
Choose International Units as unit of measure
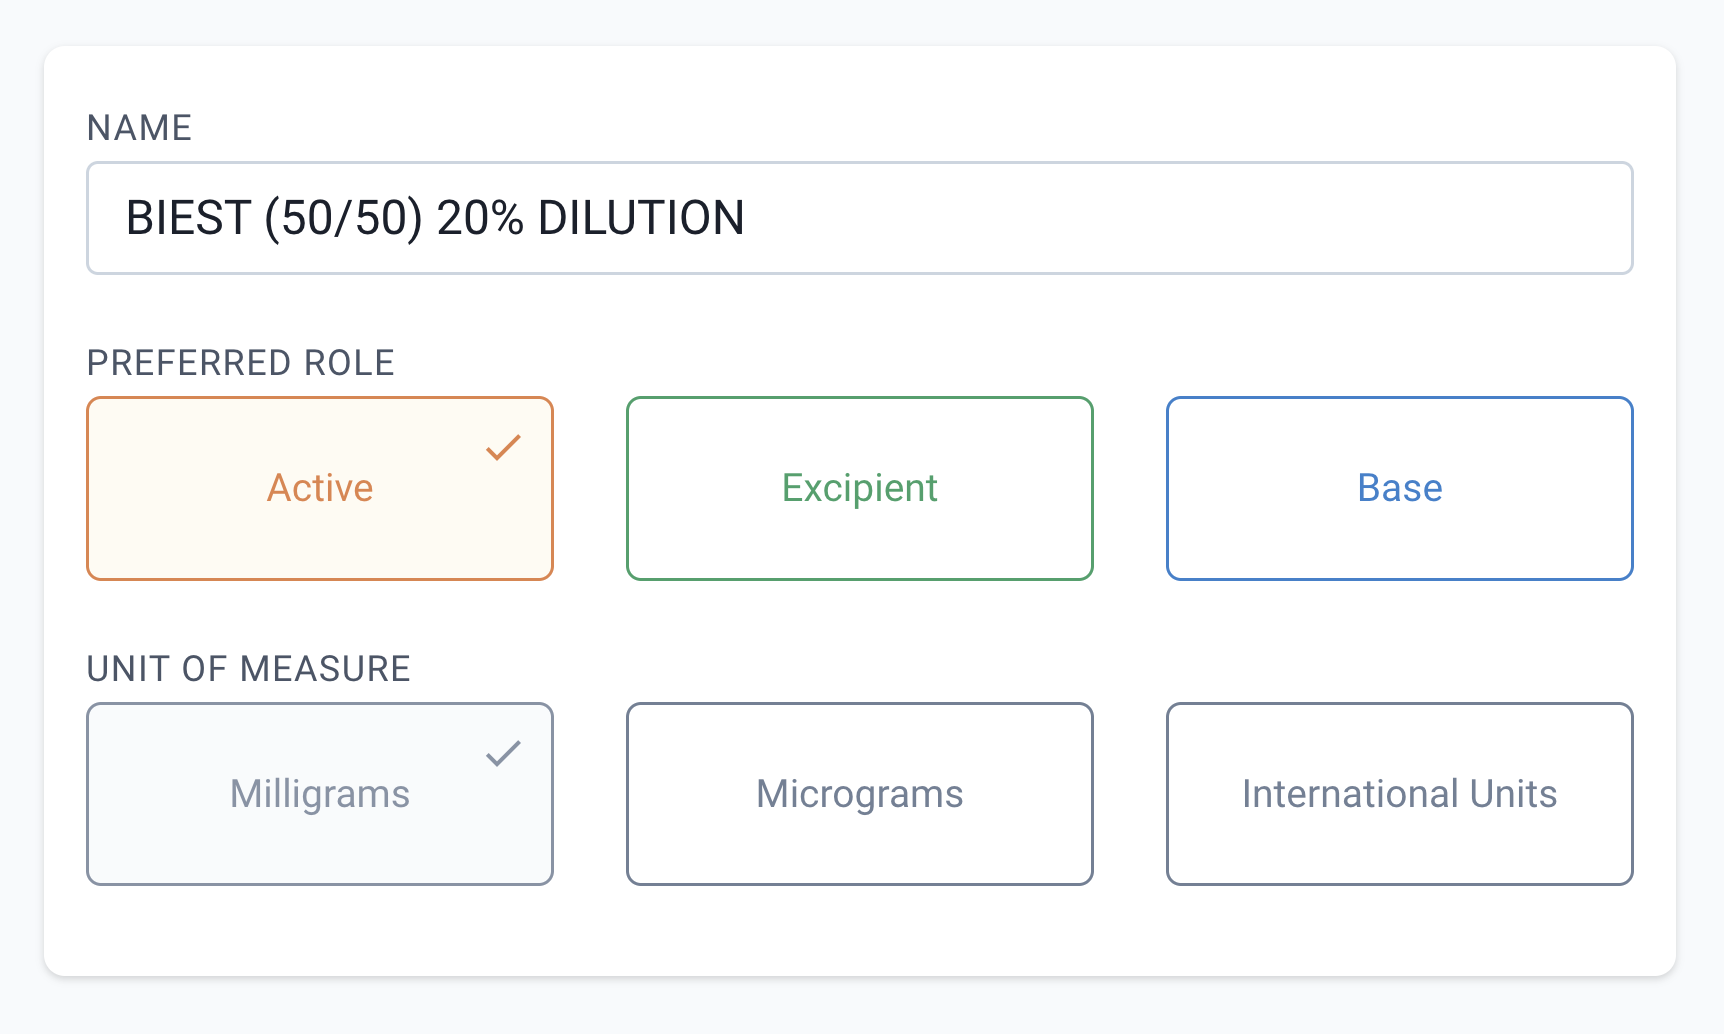point(1399,793)
